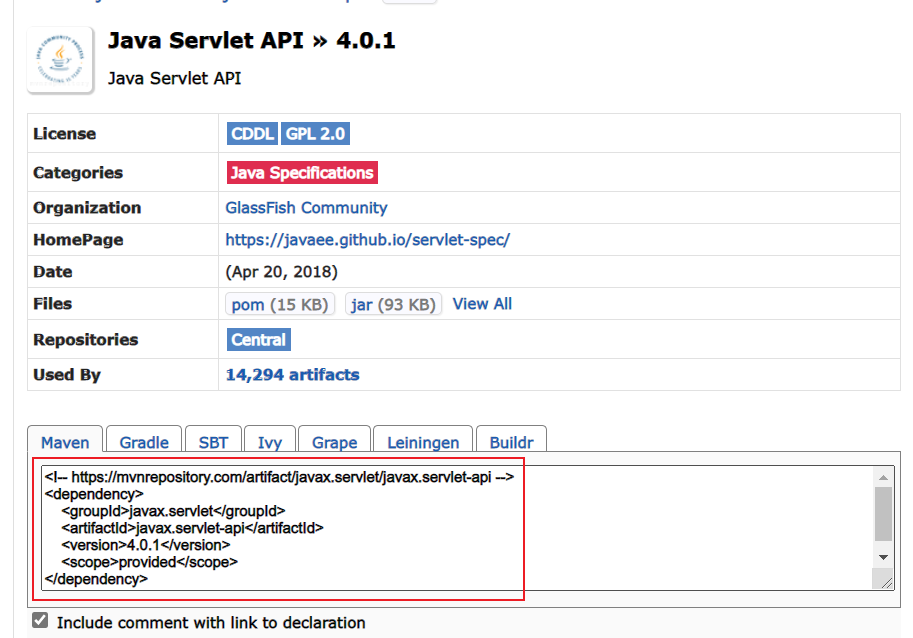
Task: Visit the javaee.github.io servlet-spec homepage
Action: tap(367, 240)
